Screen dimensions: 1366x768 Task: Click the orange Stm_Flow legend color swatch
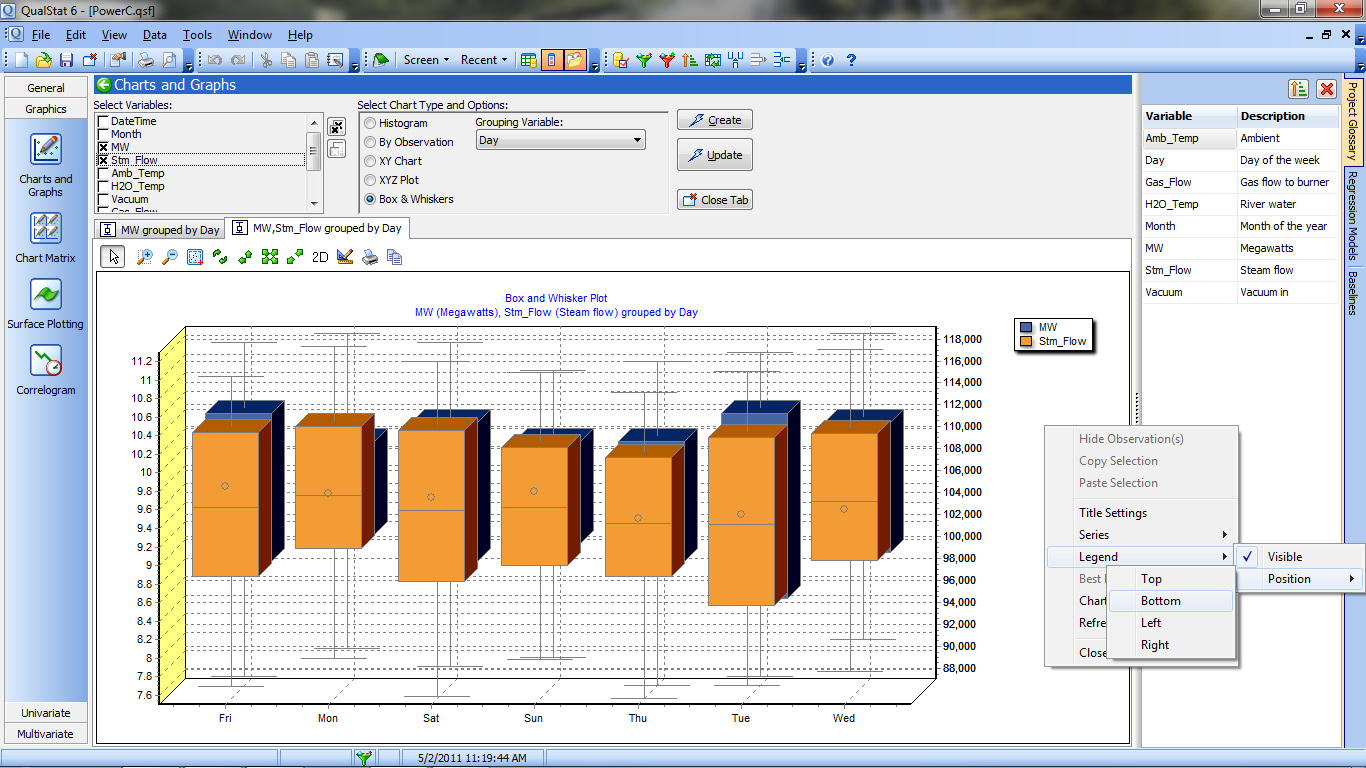(x=1026, y=342)
